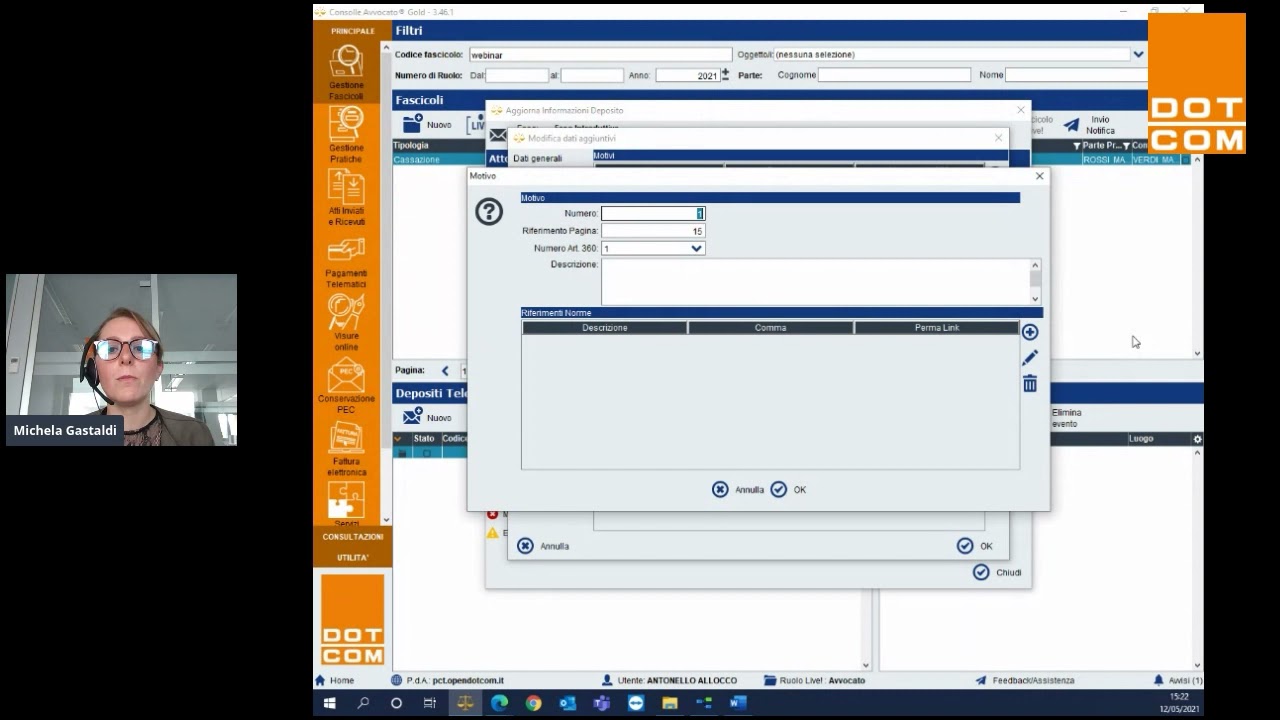
Task: Open Fattura elettronica section
Action: tap(346, 448)
